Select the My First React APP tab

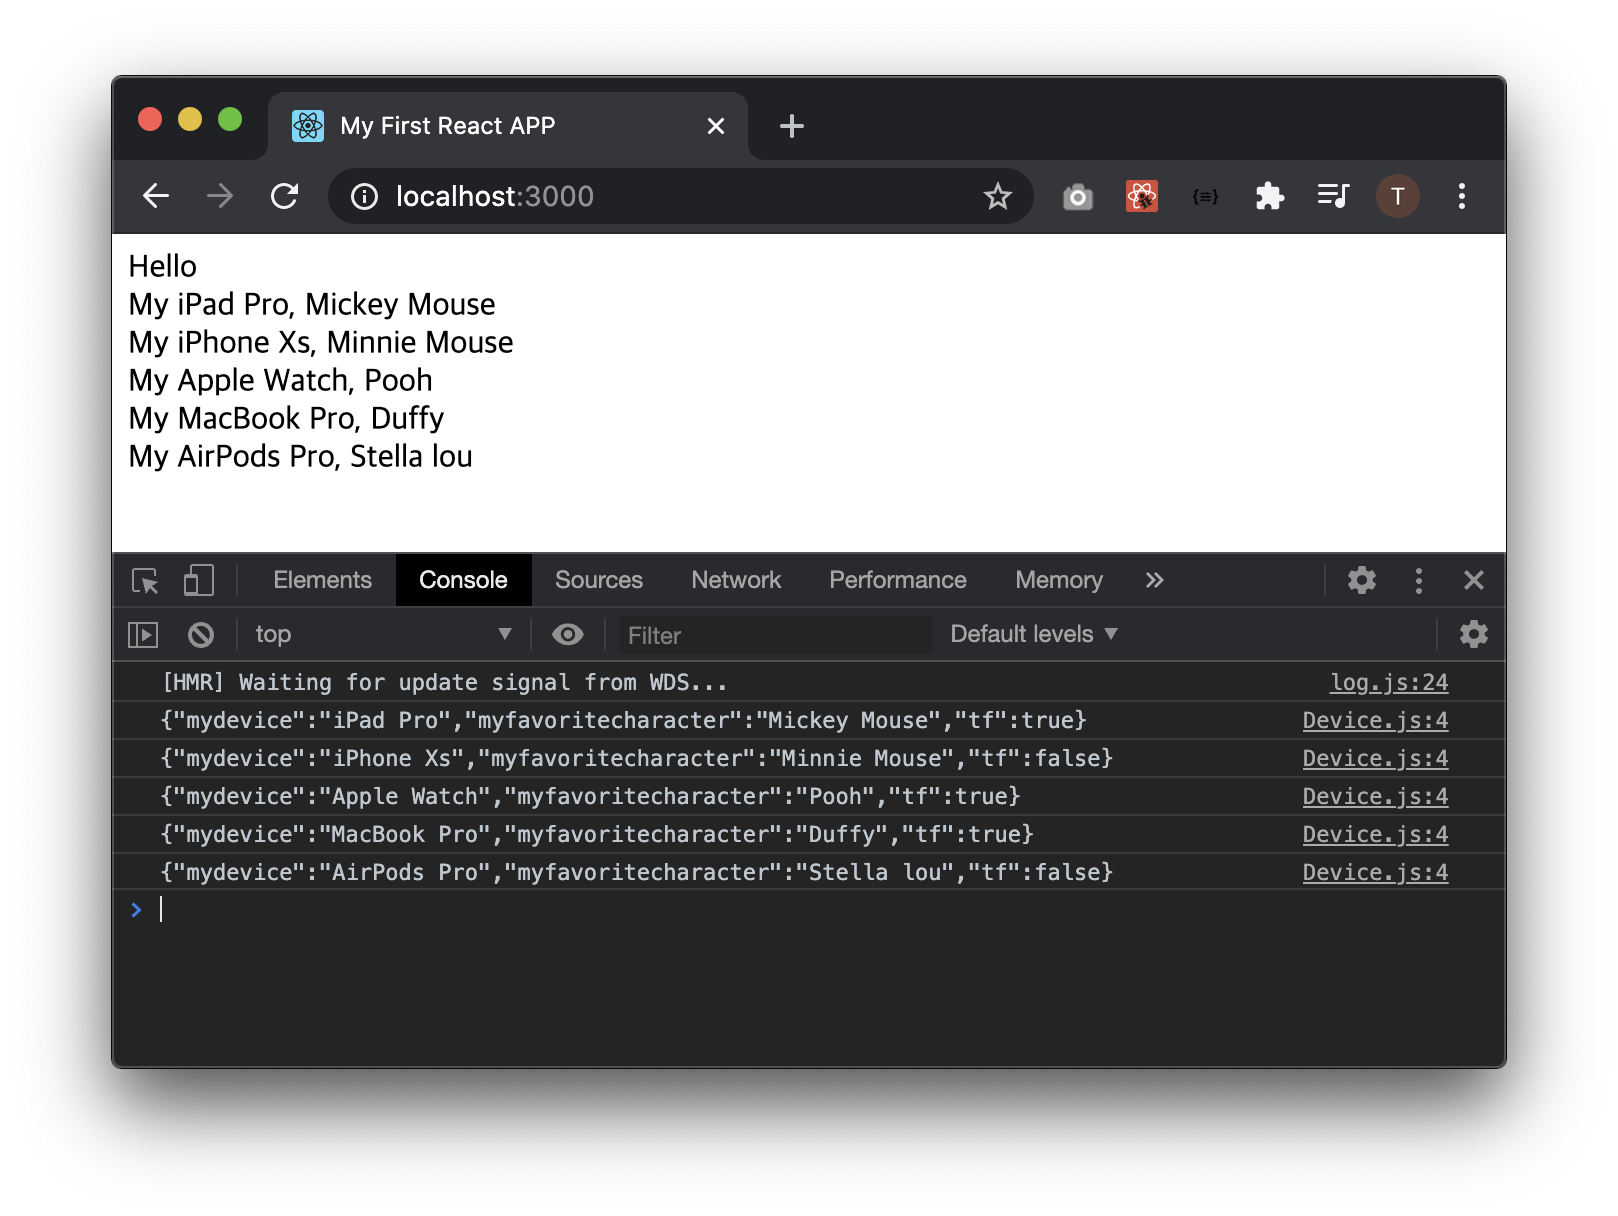[x=508, y=126]
